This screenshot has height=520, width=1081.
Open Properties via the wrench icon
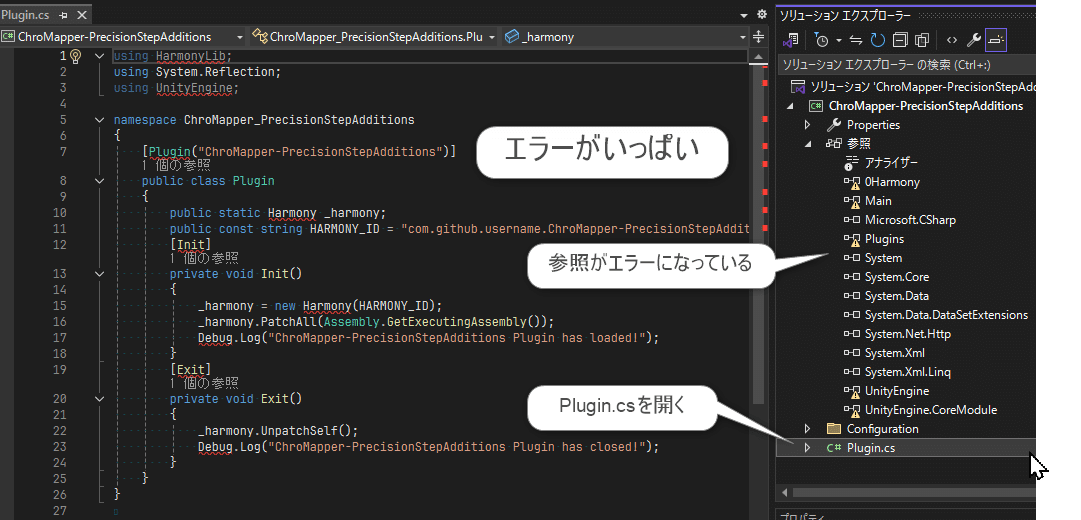click(x=973, y=40)
